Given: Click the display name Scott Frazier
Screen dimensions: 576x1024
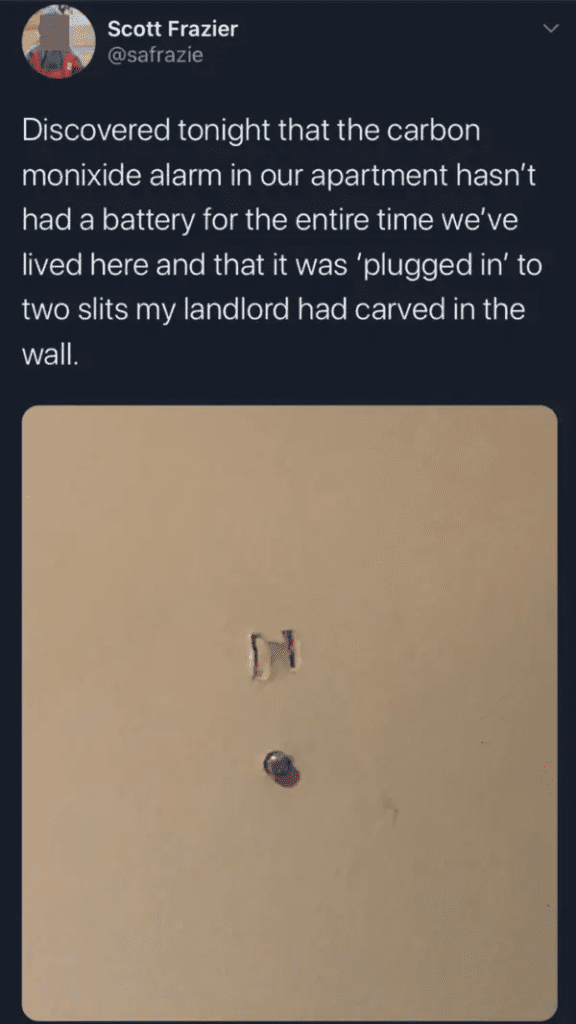Looking at the screenshot, I should tap(172, 29).
